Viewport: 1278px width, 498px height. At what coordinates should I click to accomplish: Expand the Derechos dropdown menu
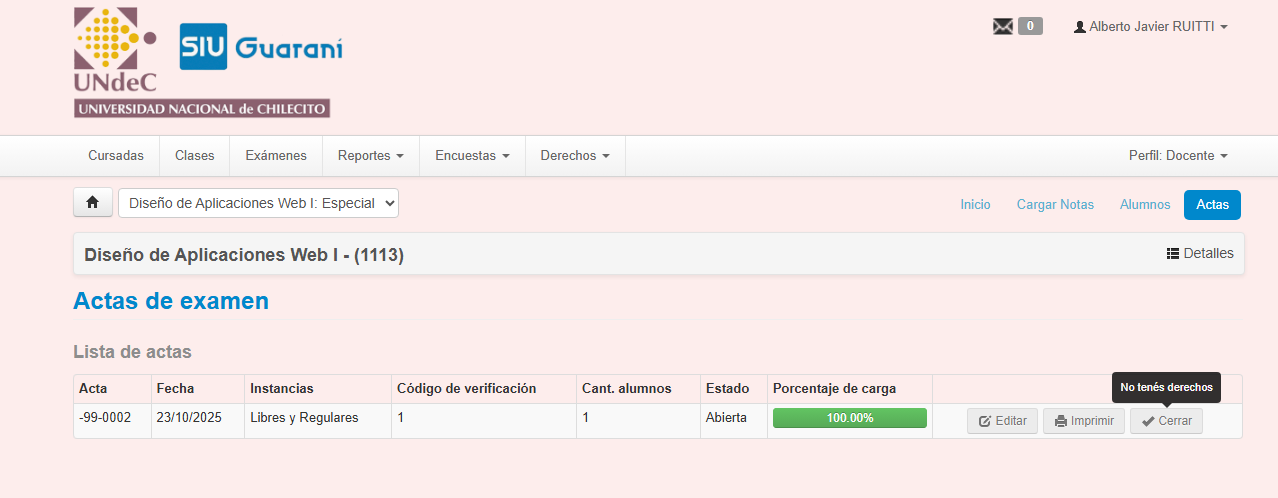point(575,156)
